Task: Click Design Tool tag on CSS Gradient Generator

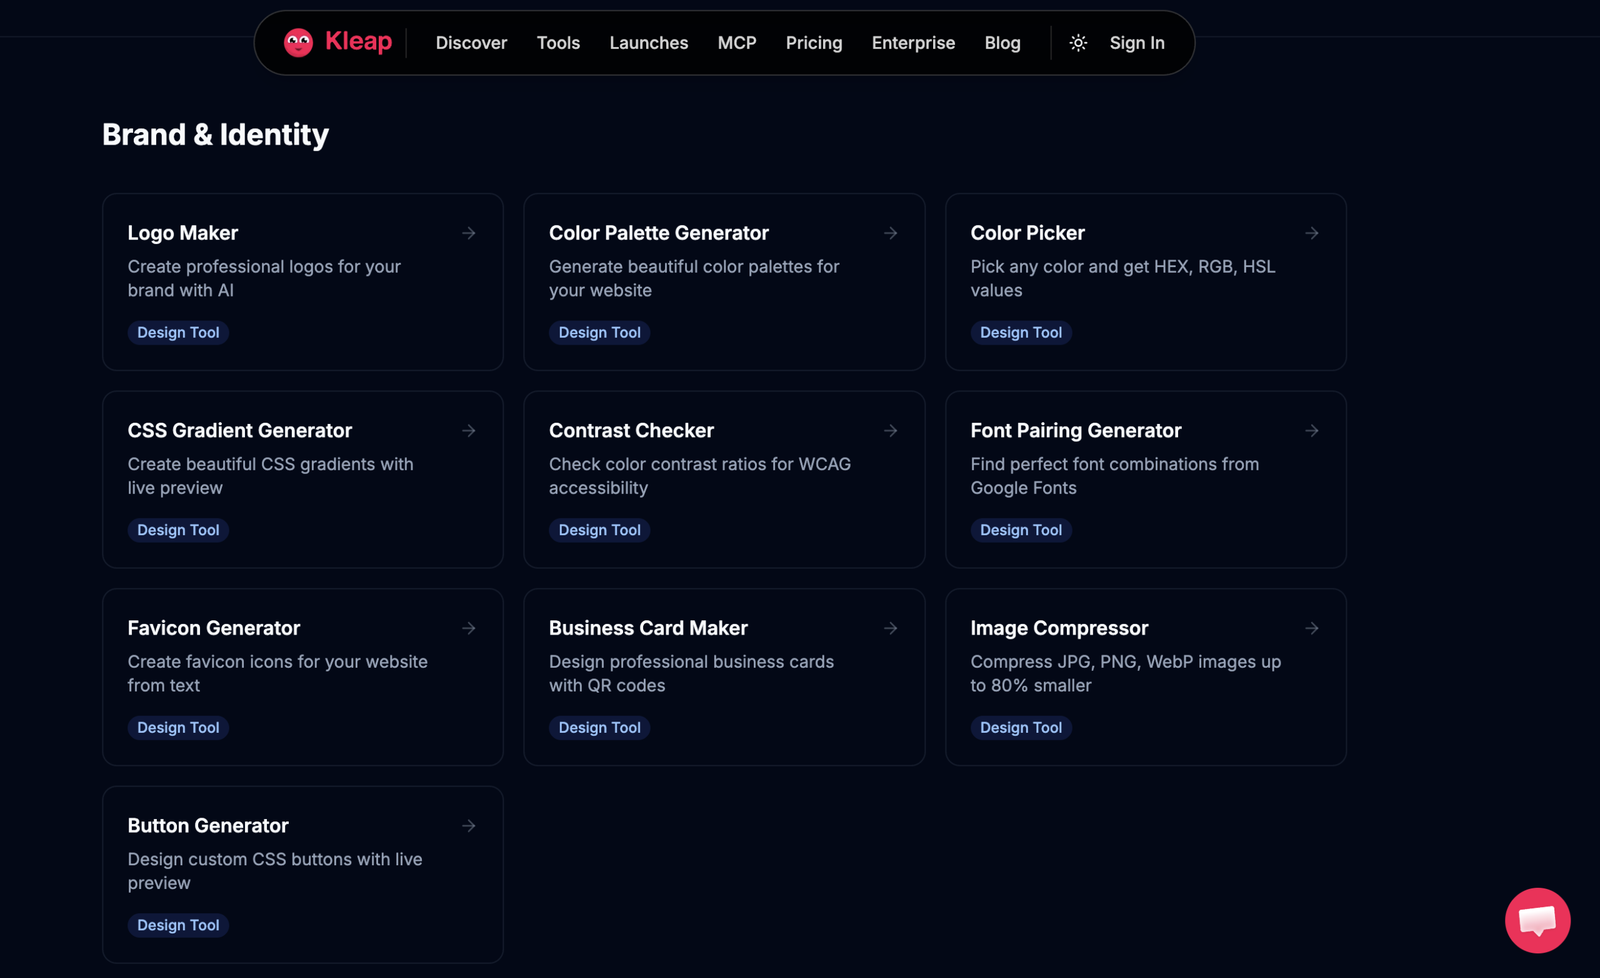Action: 178,530
